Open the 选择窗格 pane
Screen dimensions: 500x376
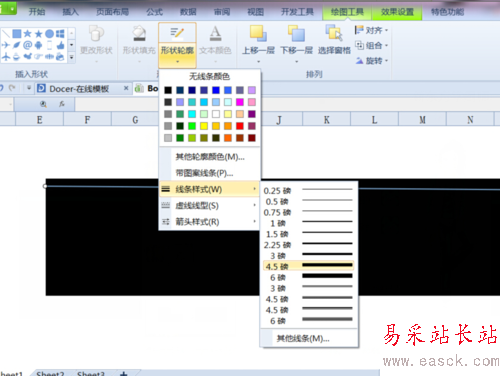334,40
